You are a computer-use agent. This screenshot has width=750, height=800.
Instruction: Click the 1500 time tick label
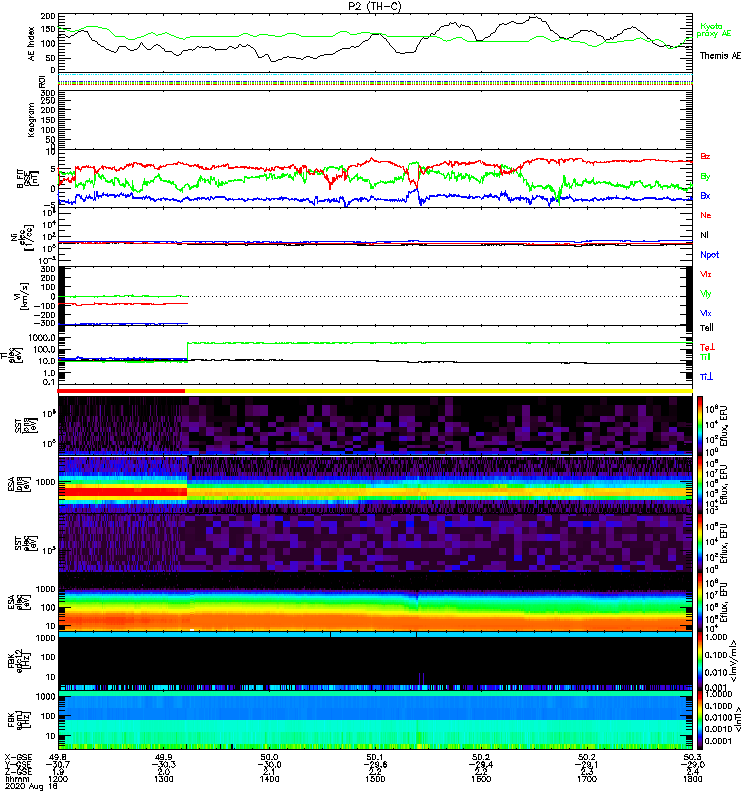click(375, 779)
